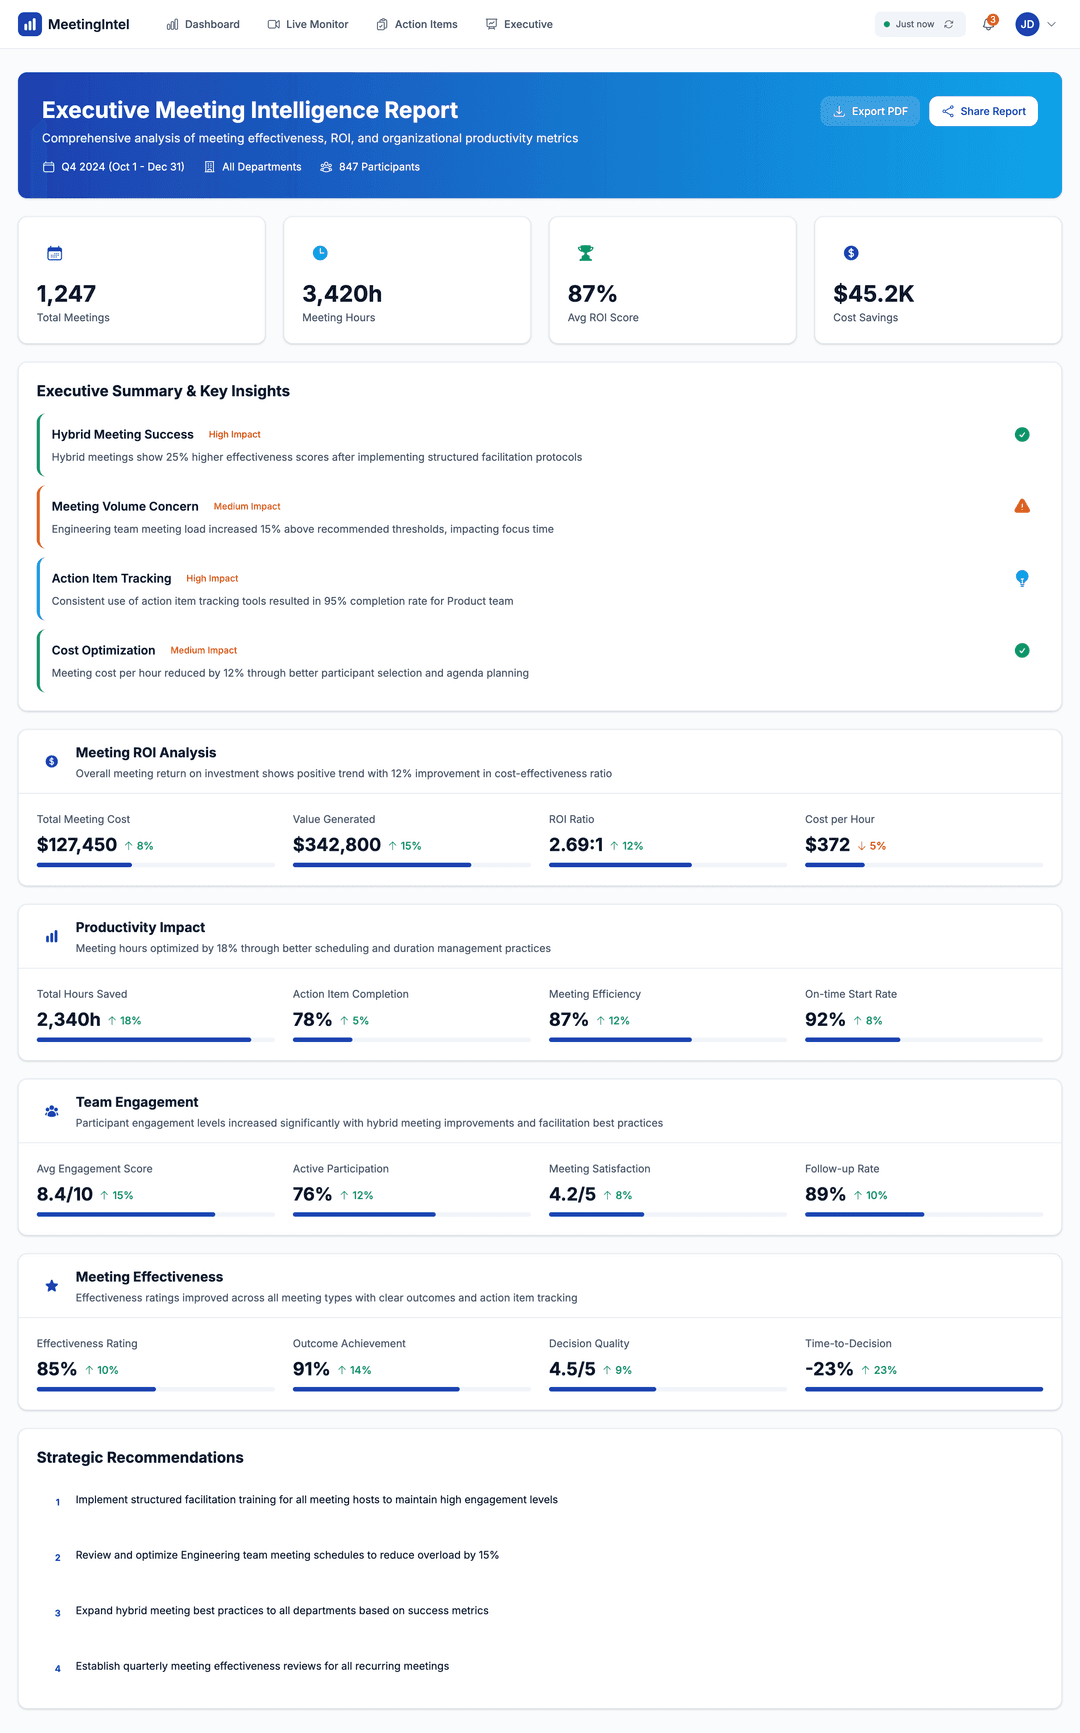Click the Hybrid Meeting Success checkmark icon
This screenshot has height=1733, width=1080.
click(1022, 434)
